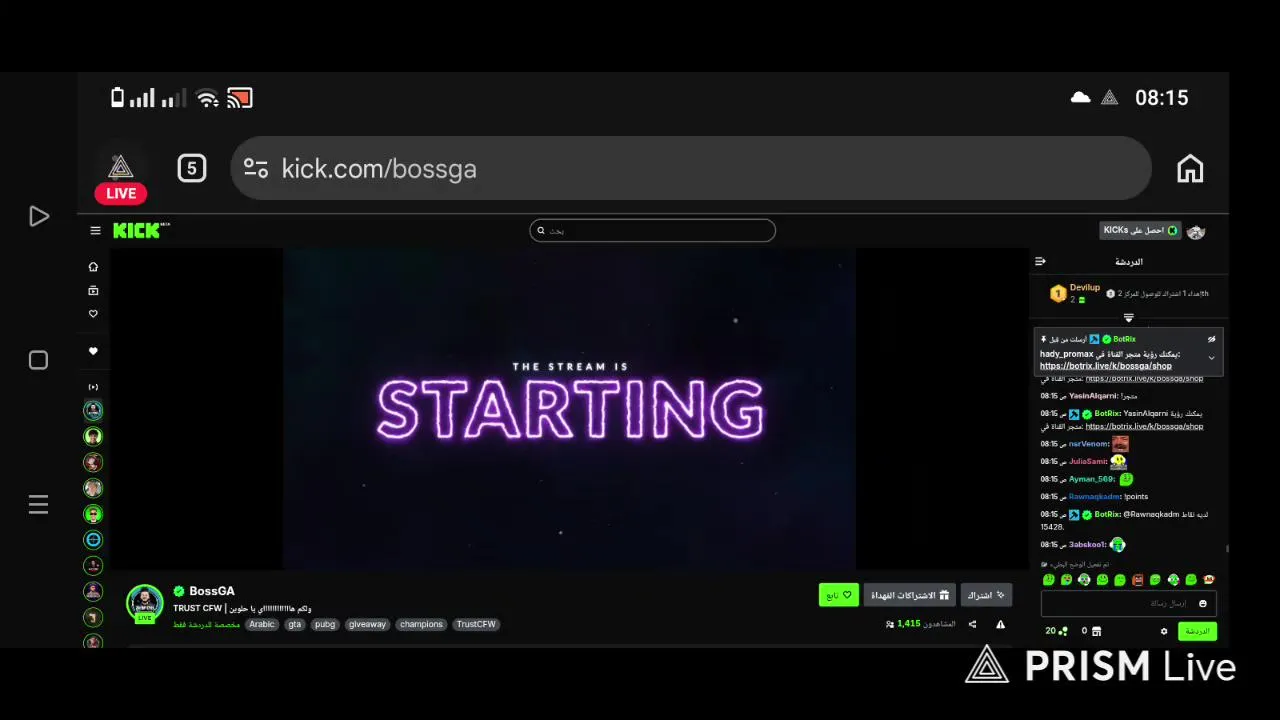The image size is (1280, 720).
Task: Click the browser address bar kick.com/bossga
Action: pos(690,168)
